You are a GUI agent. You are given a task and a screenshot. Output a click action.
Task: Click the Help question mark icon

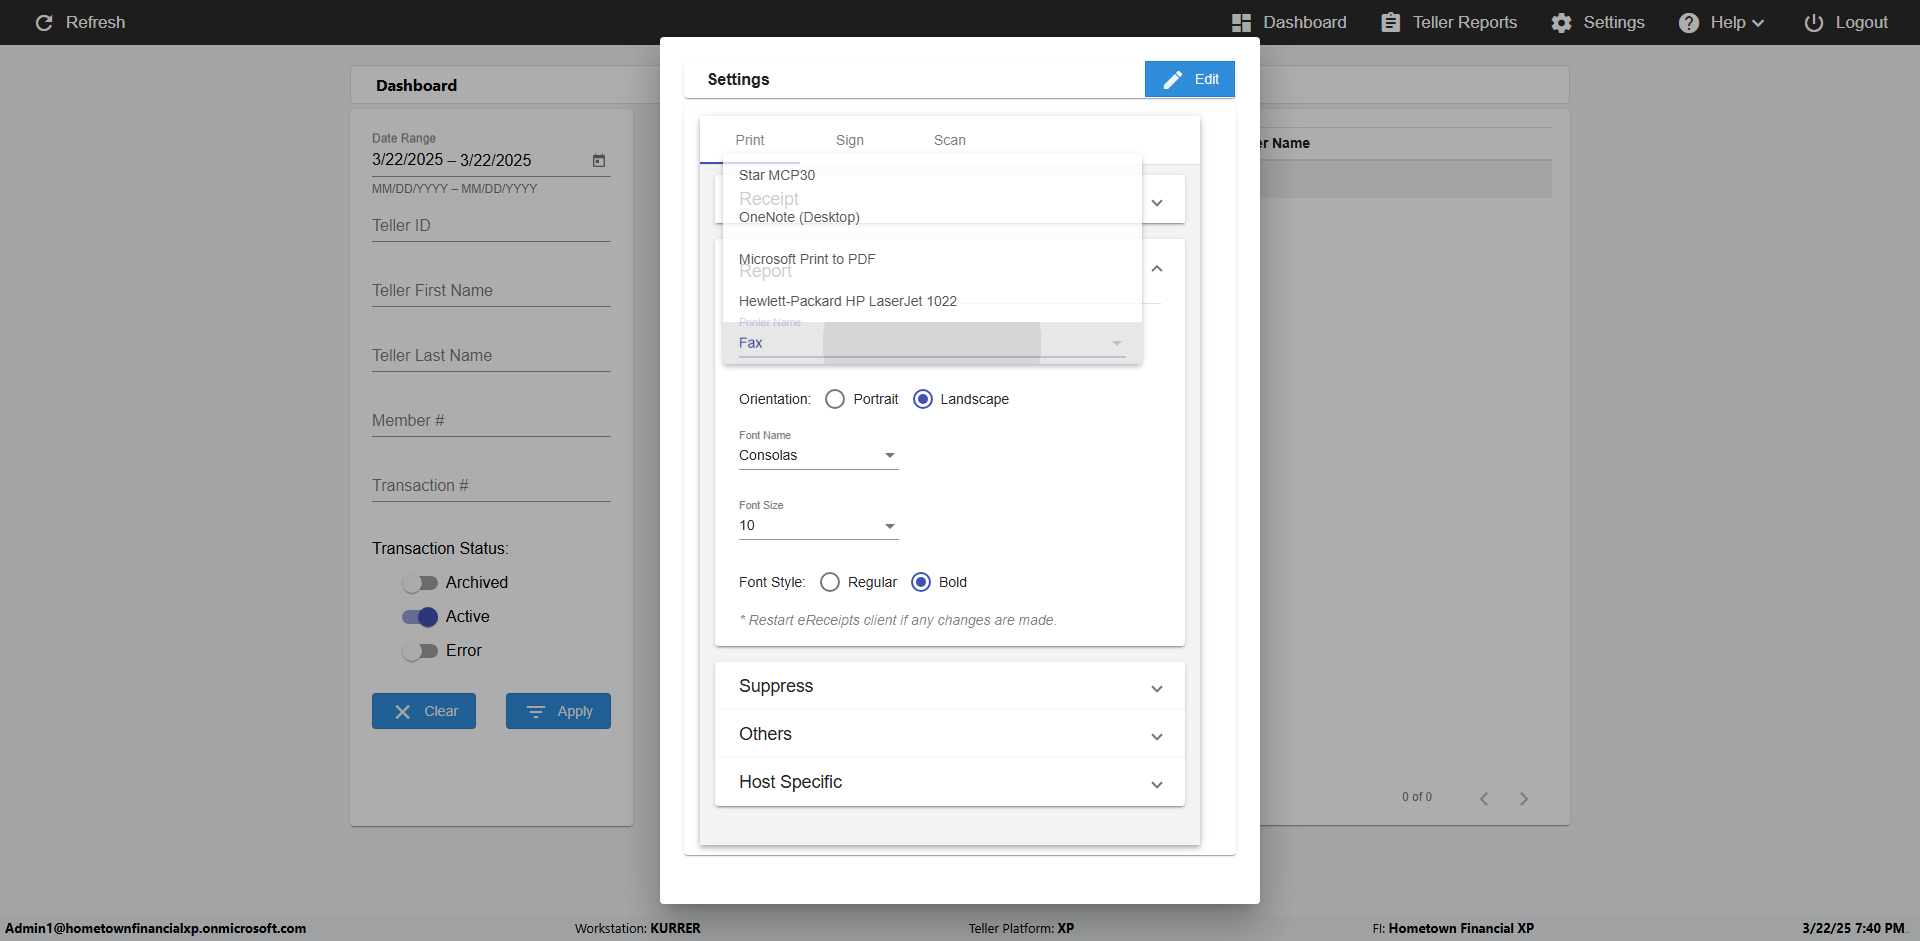[1688, 22]
